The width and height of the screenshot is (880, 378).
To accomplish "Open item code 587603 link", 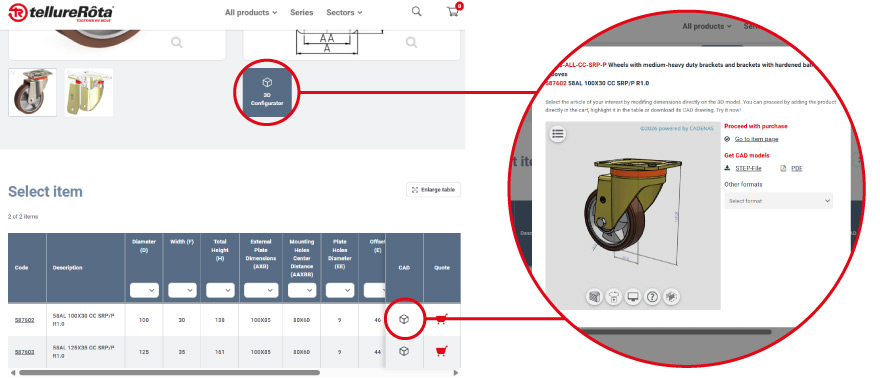I will (x=24, y=352).
